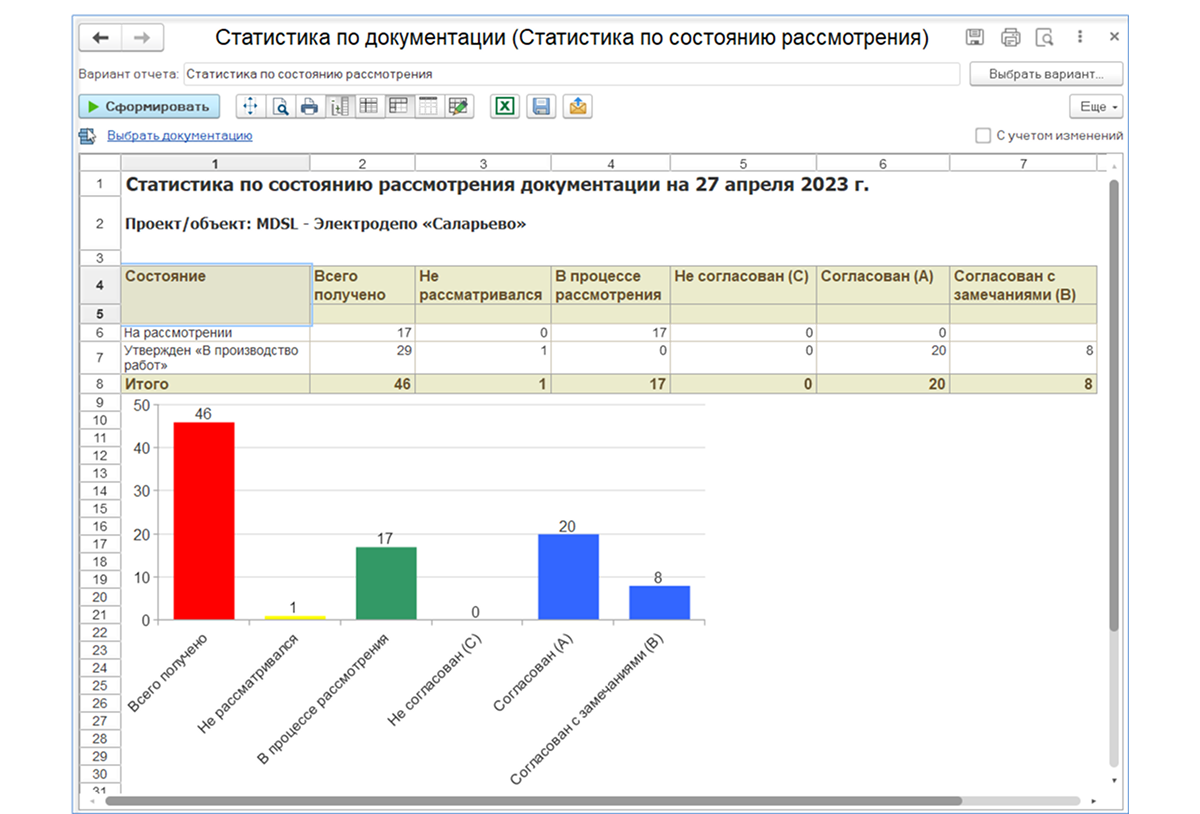Click the save icon in title bar
The image size is (1200, 814).
coord(974,38)
